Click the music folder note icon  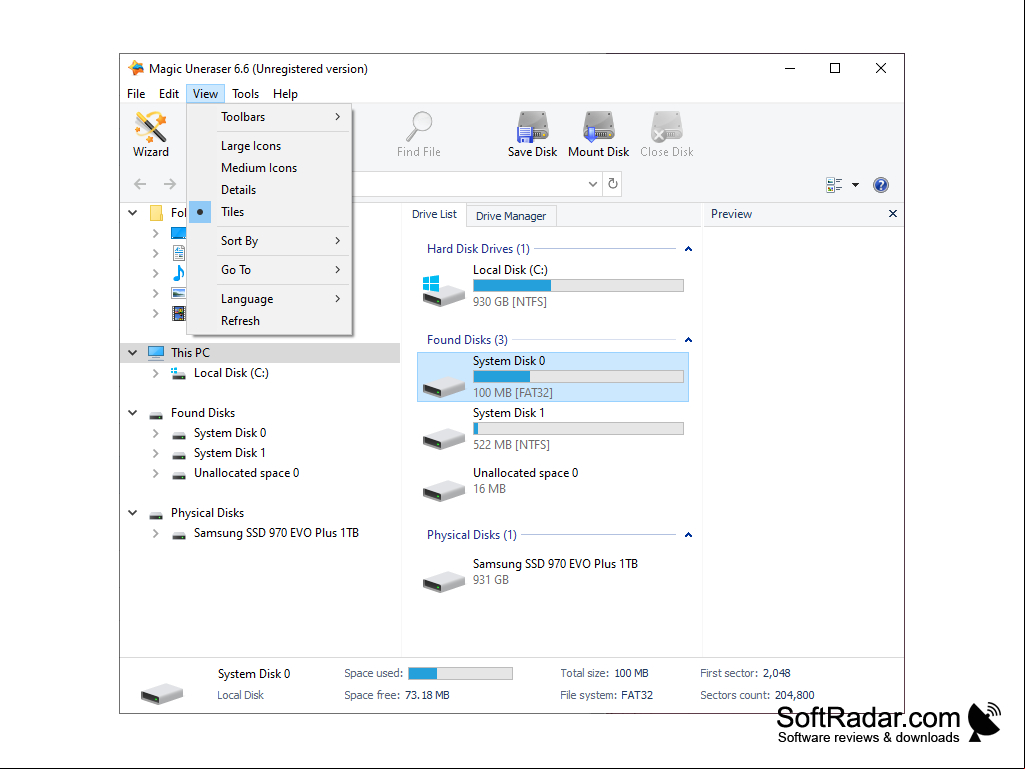(x=178, y=273)
